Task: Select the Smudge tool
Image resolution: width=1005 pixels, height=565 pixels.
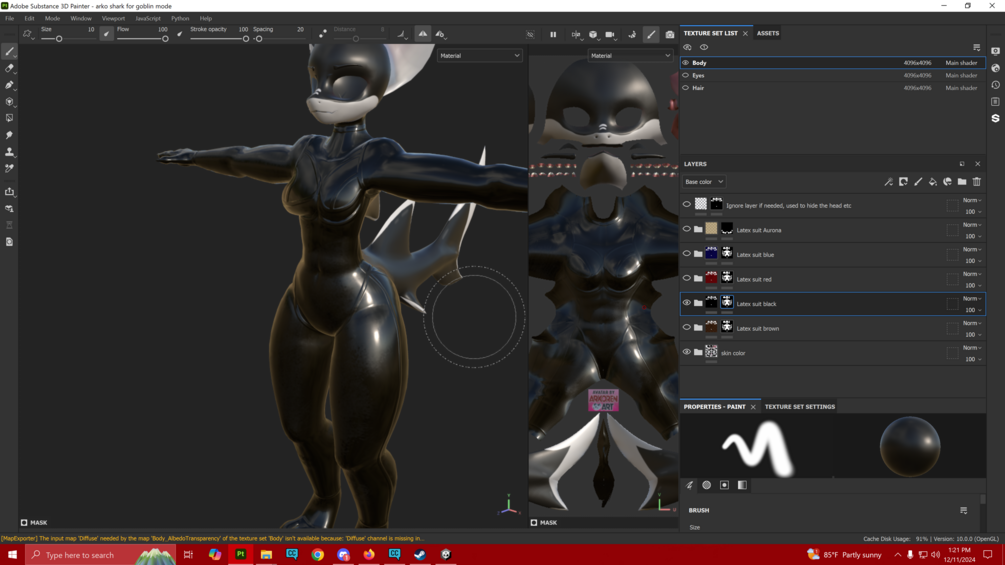Action: (10, 135)
